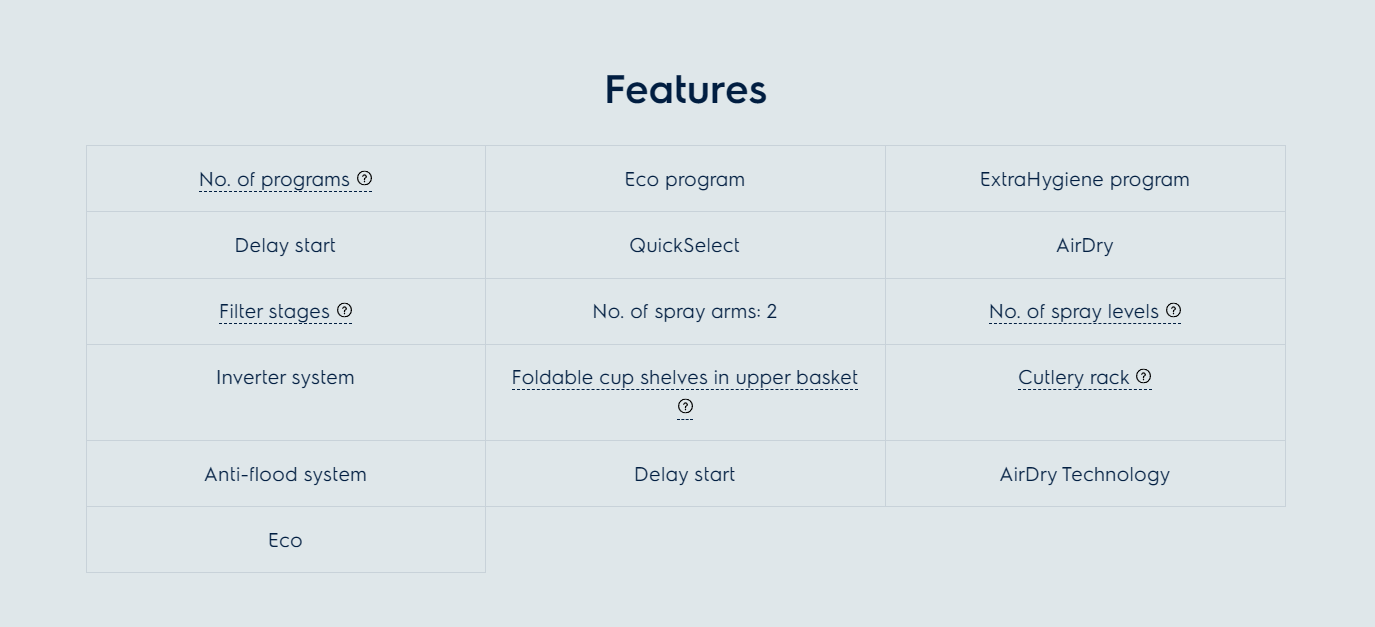Click the question mark next to No. of spray levels

(x=1174, y=310)
